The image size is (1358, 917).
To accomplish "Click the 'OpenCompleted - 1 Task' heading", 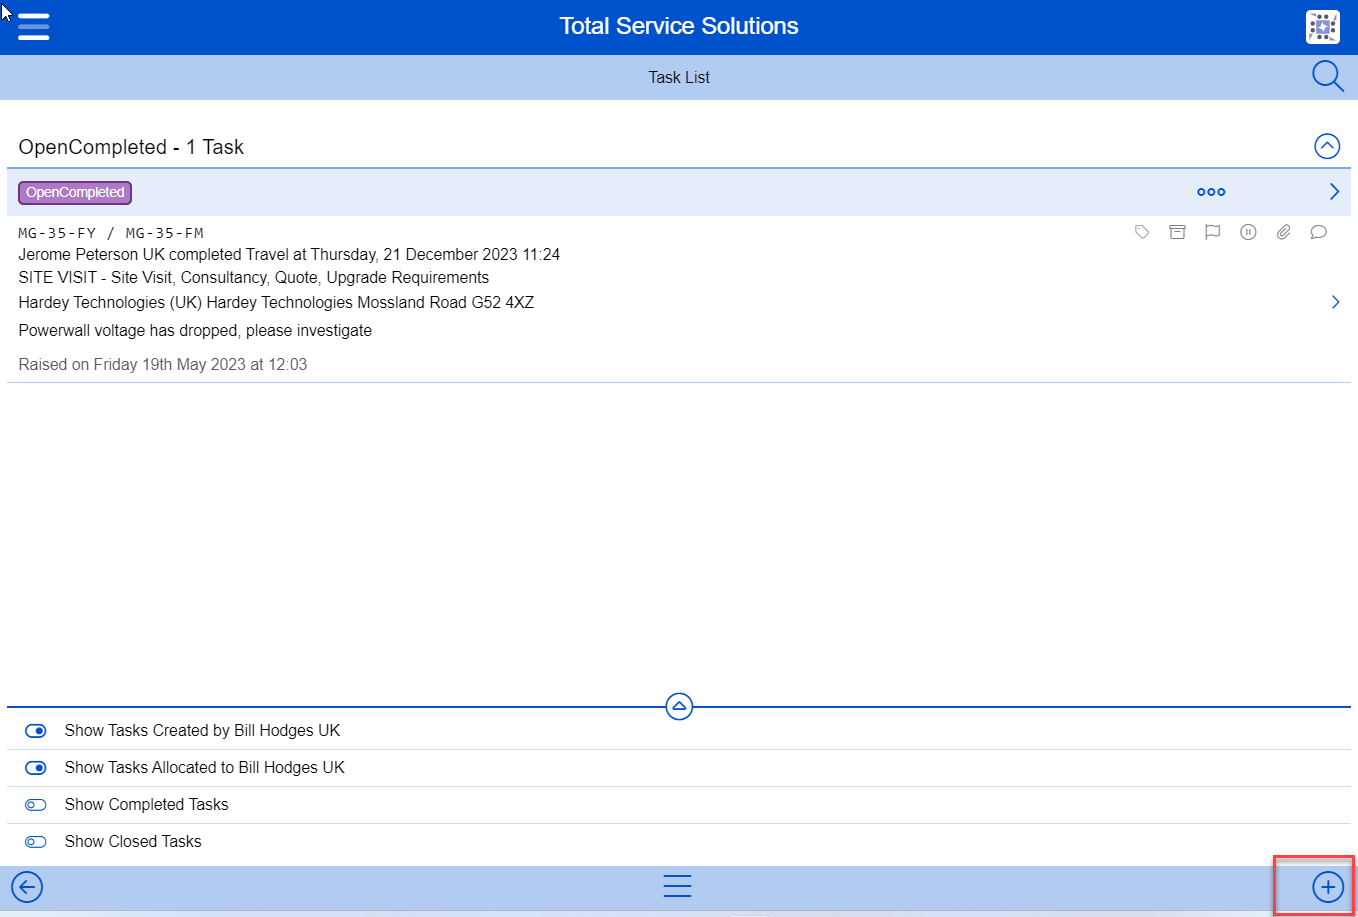I will point(131,147).
